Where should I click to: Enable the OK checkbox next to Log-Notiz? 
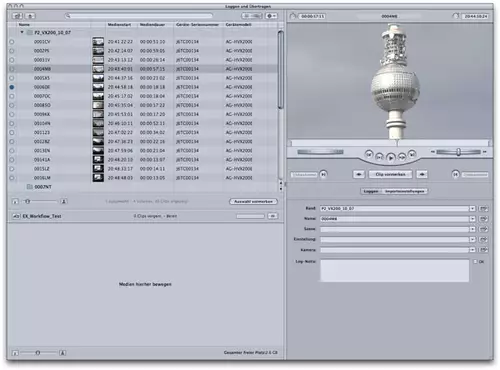coord(476,262)
